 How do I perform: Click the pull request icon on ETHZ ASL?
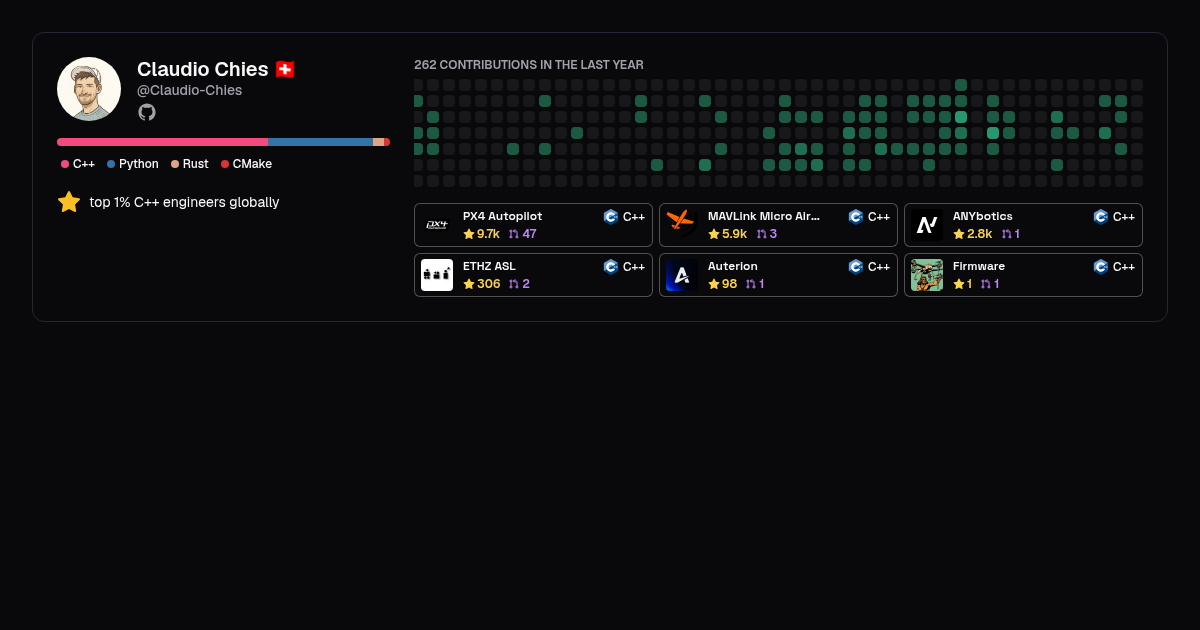click(x=514, y=284)
